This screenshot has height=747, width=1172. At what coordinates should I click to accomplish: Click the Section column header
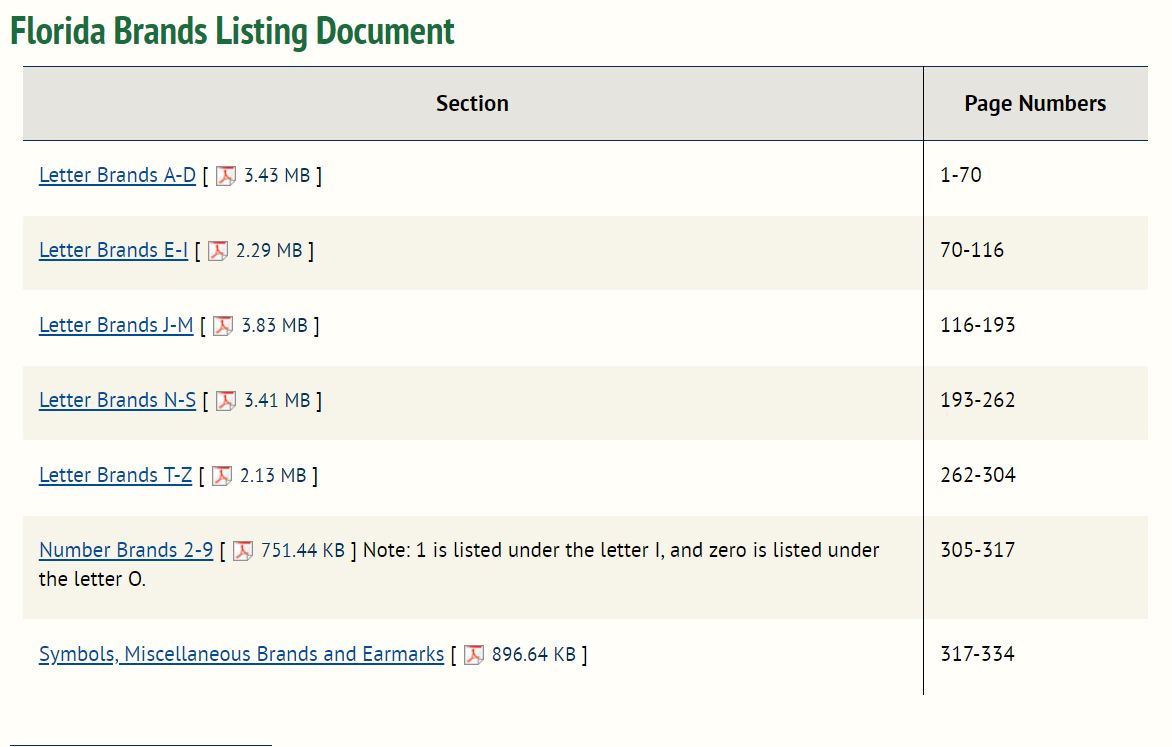(472, 104)
